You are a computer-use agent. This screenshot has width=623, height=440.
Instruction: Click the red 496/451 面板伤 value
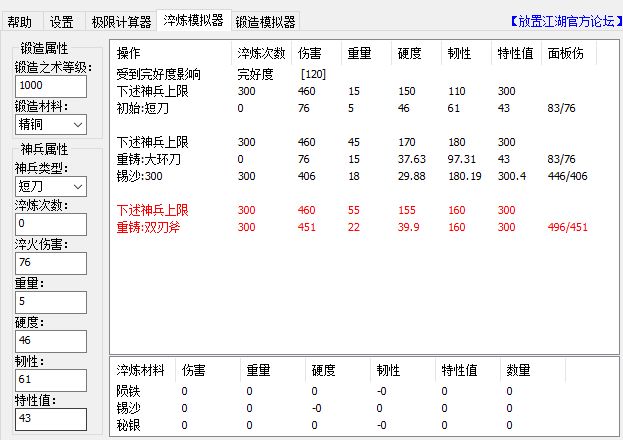coord(567,227)
